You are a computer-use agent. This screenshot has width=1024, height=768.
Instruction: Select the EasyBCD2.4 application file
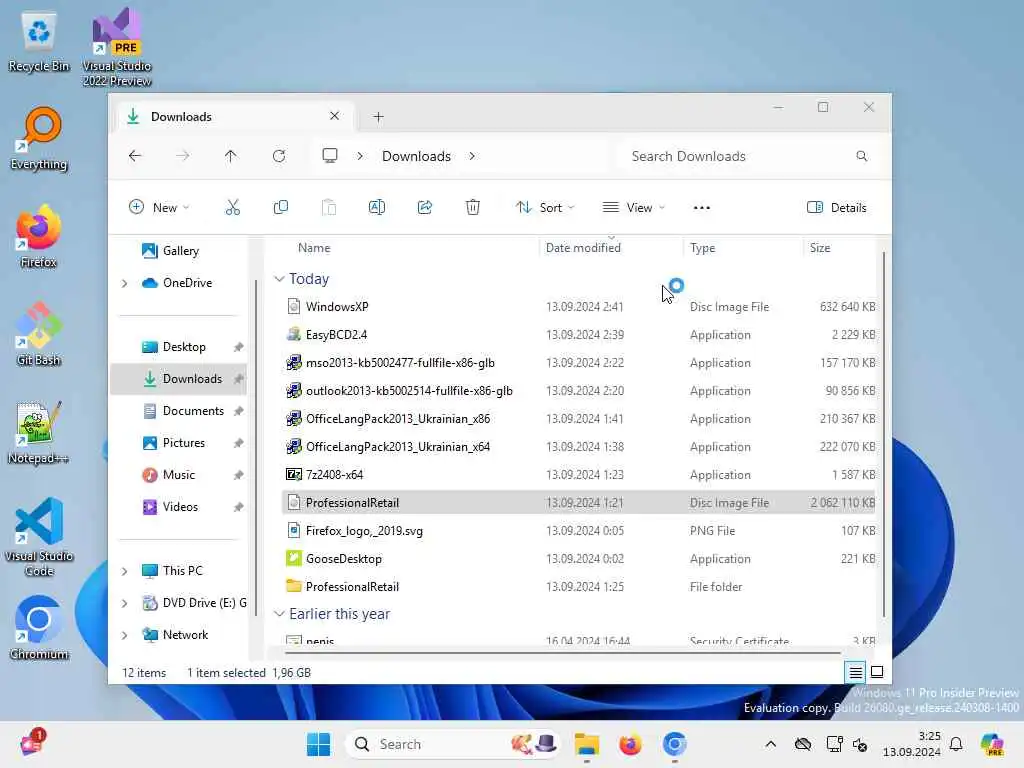tap(579, 334)
